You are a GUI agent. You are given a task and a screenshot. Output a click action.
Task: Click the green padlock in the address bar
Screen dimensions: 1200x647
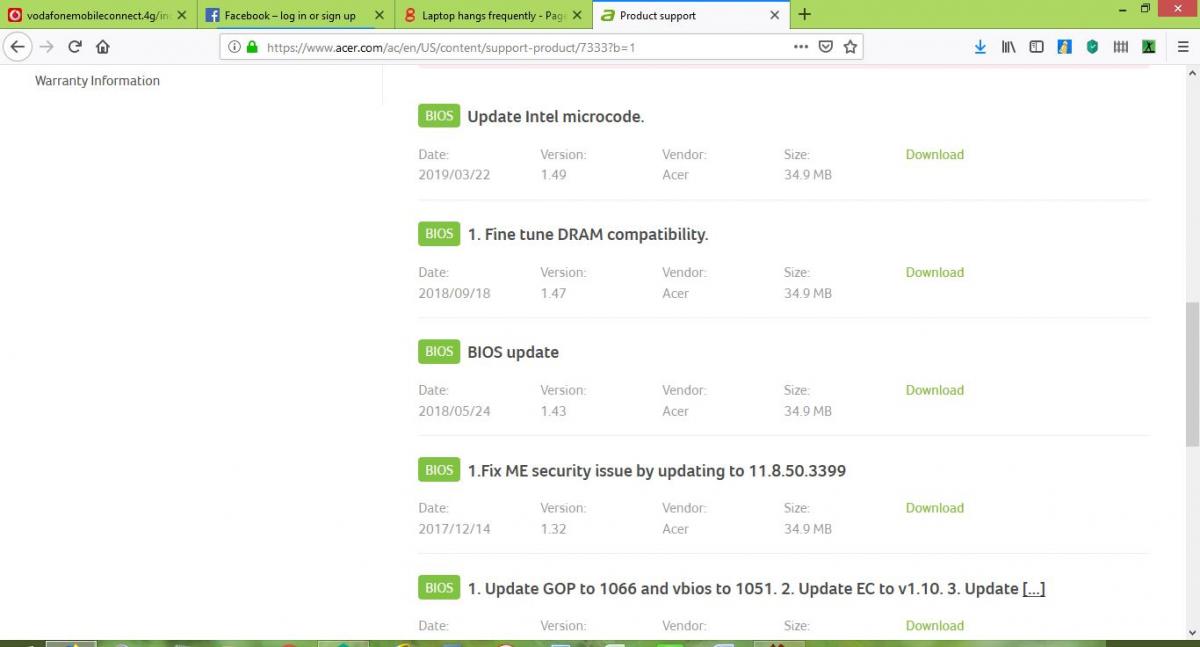[x=252, y=47]
